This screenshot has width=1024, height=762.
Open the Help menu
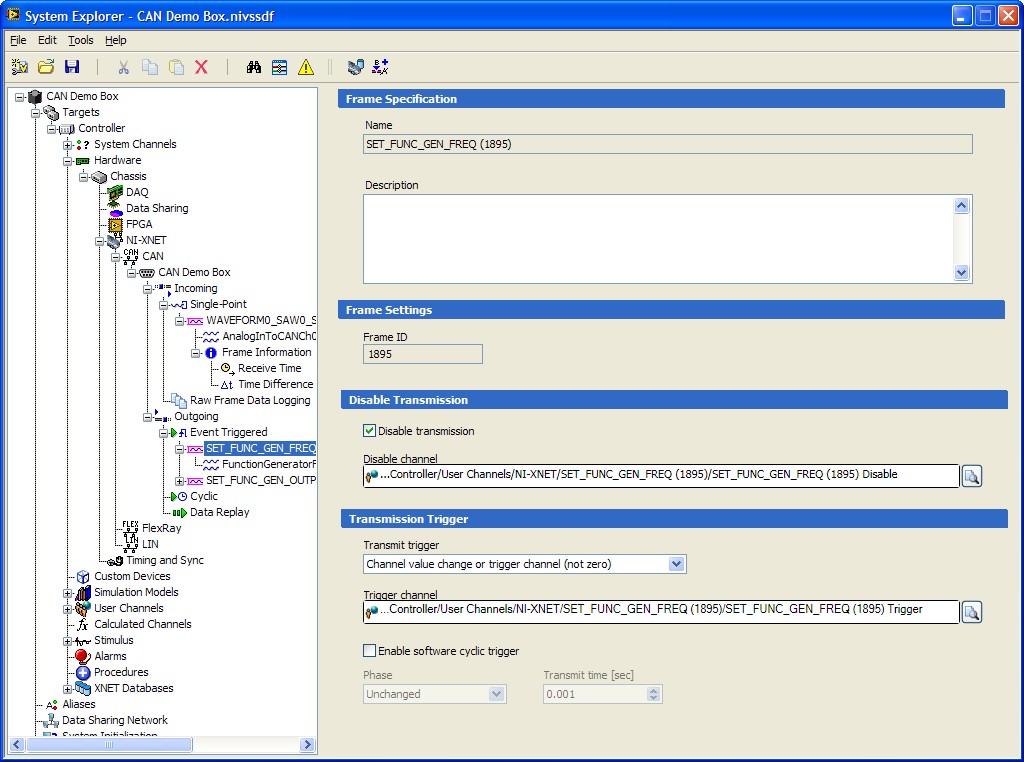pyautogui.click(x=116, y=40)
